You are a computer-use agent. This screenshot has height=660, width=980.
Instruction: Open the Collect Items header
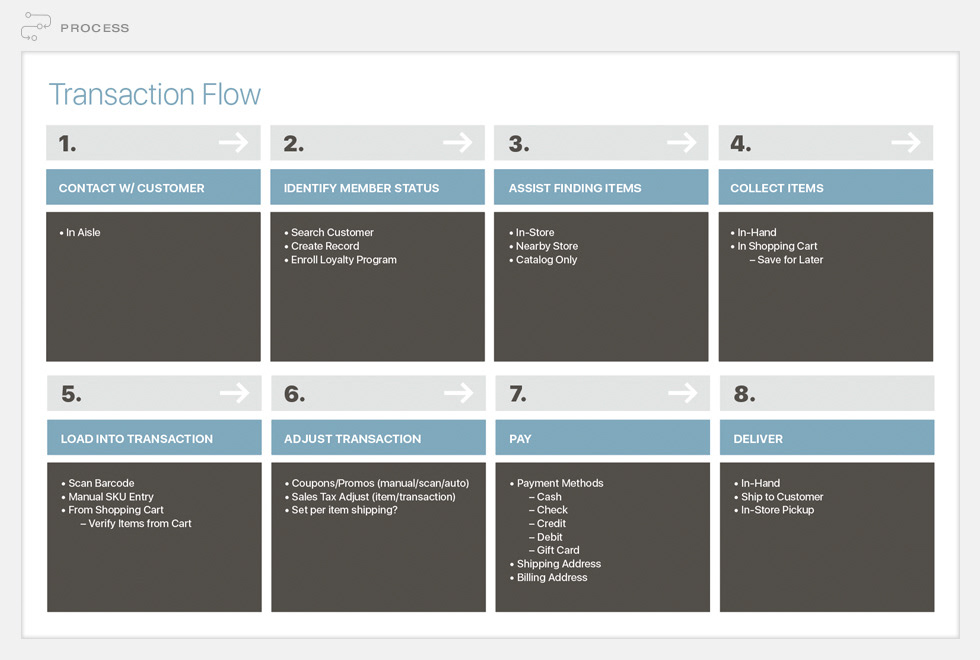tap(826, 187)
